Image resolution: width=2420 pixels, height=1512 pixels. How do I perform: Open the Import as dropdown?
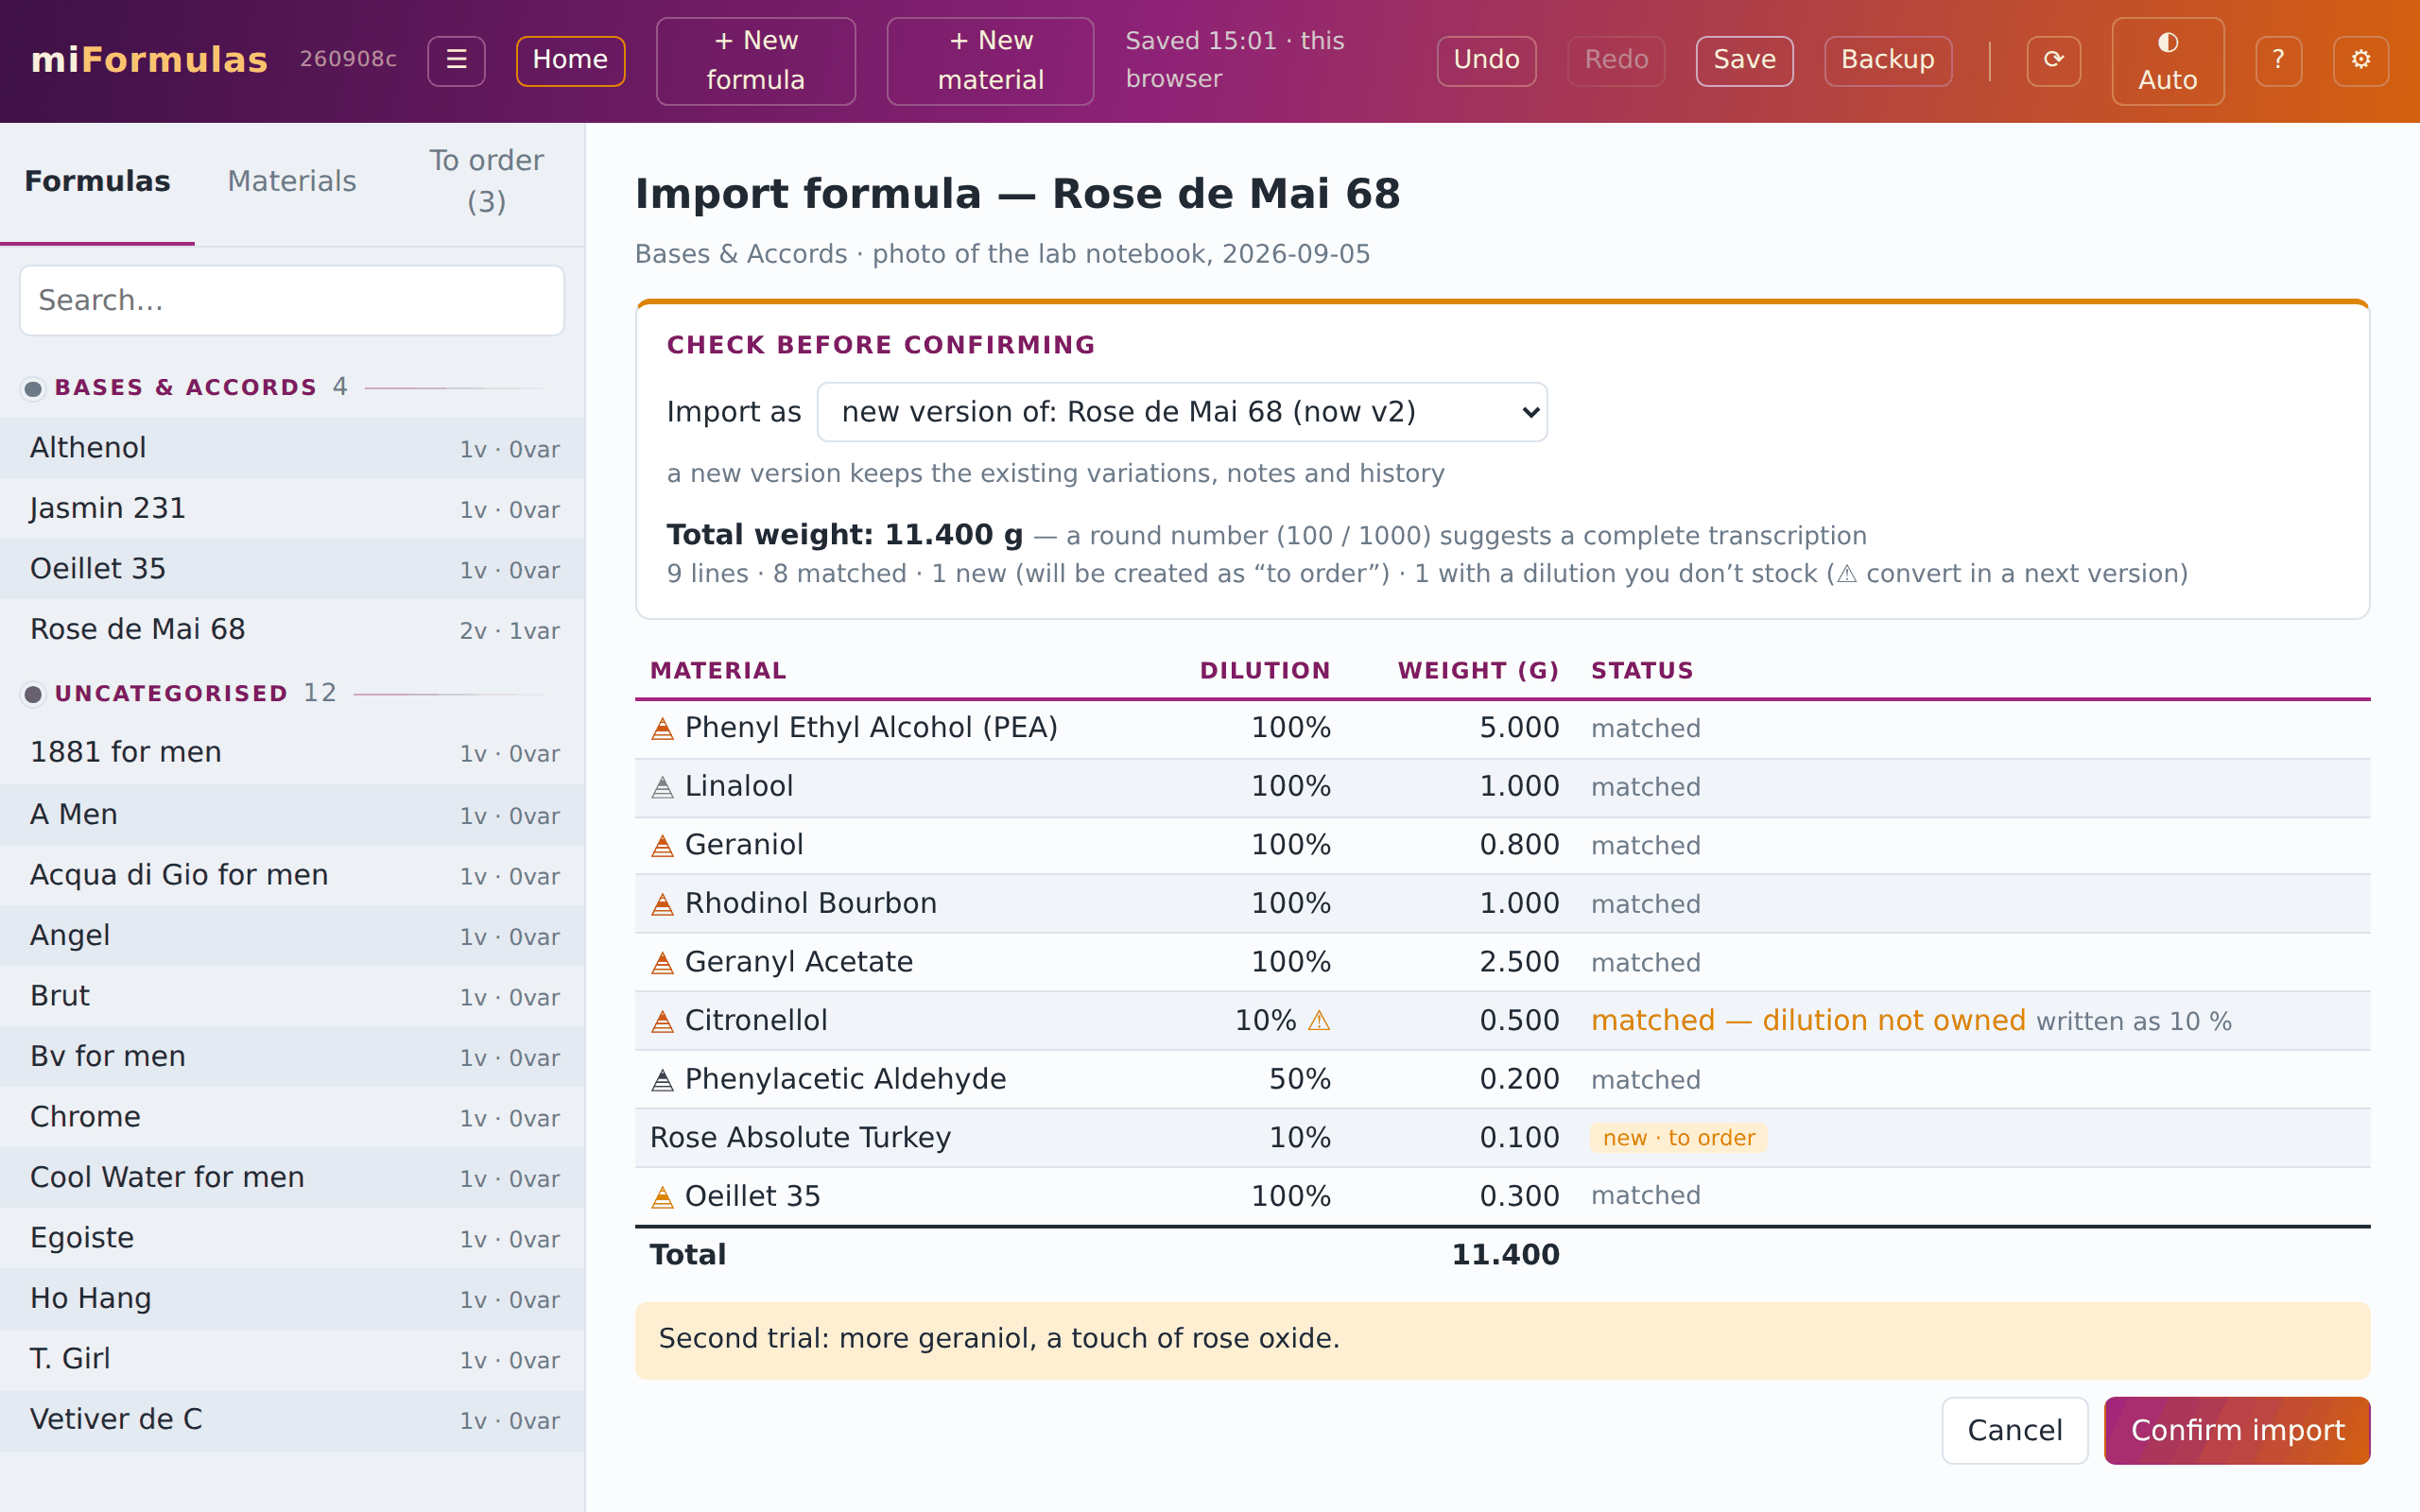tap(1181, 412)
